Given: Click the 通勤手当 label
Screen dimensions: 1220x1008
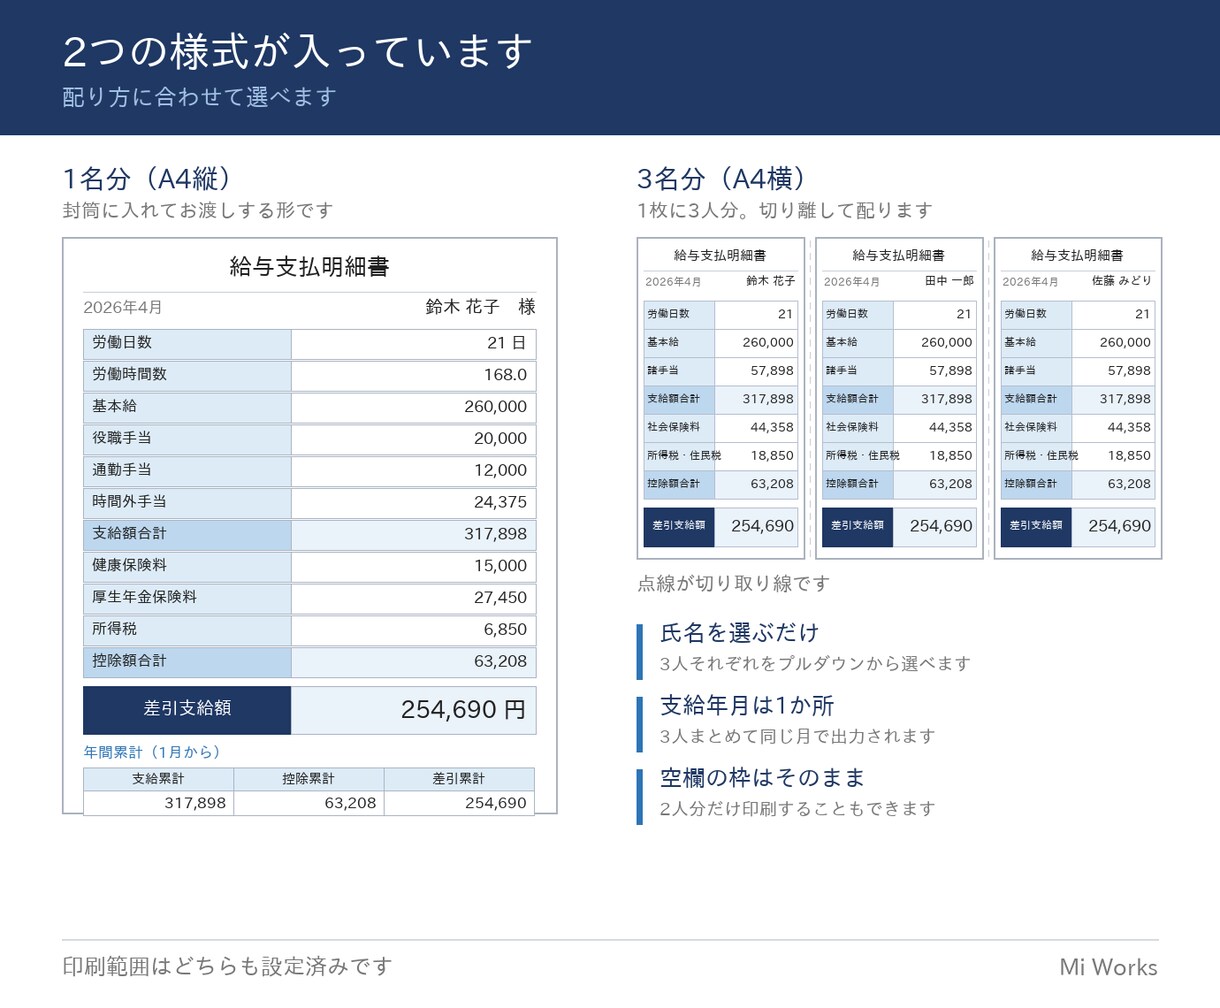Looking at the screenshot, I should coord(187,471).
